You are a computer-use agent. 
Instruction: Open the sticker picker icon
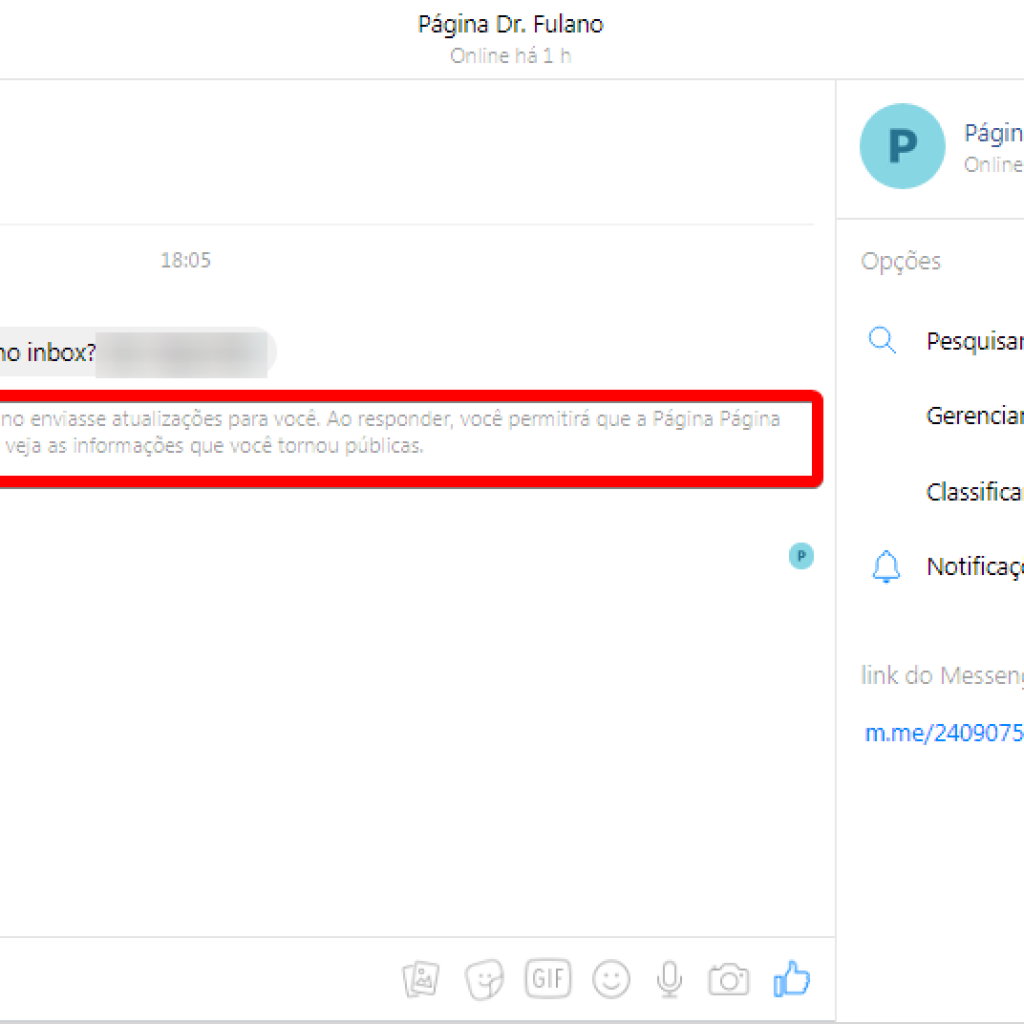click(484, 979)
